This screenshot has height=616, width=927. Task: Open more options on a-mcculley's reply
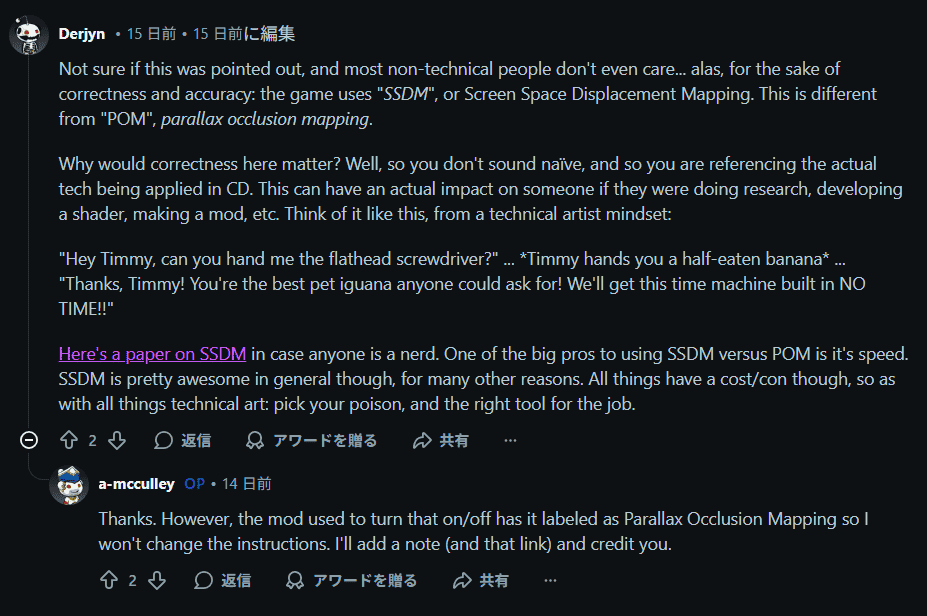(550, 580)
